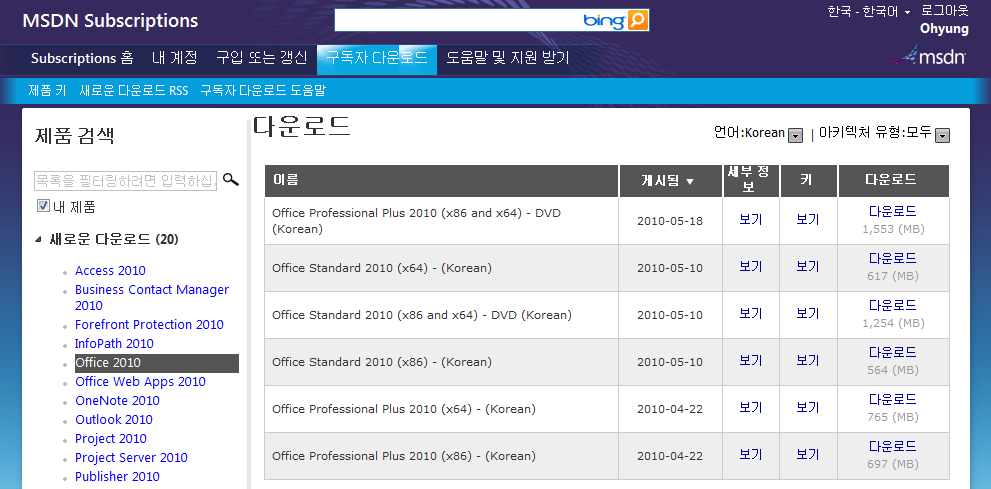
Task: Click the product filter input field
Action: pos(125,181)
